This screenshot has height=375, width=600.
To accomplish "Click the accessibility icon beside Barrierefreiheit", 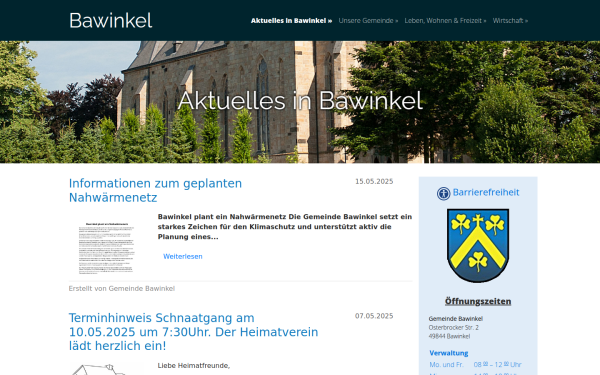I will tap(443, 193).
